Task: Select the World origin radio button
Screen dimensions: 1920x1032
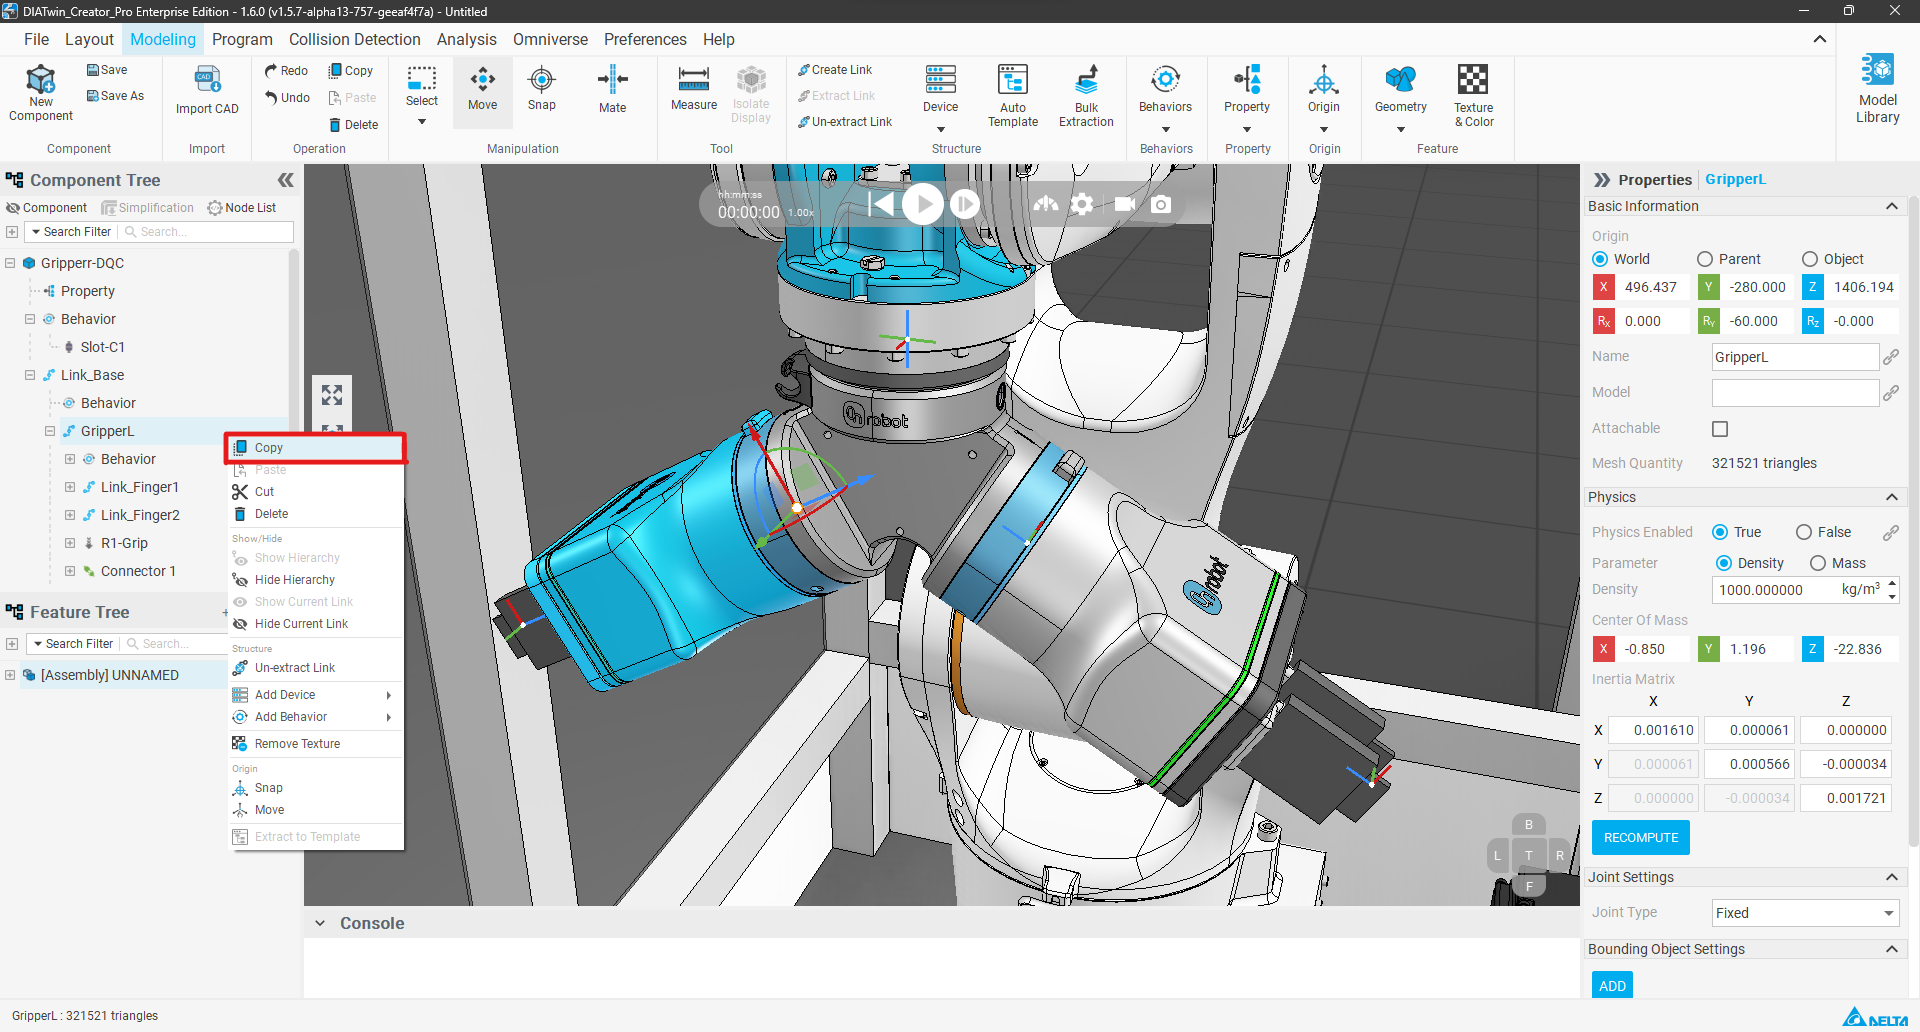Action: pyautogui.click(x=1600, y=259)
